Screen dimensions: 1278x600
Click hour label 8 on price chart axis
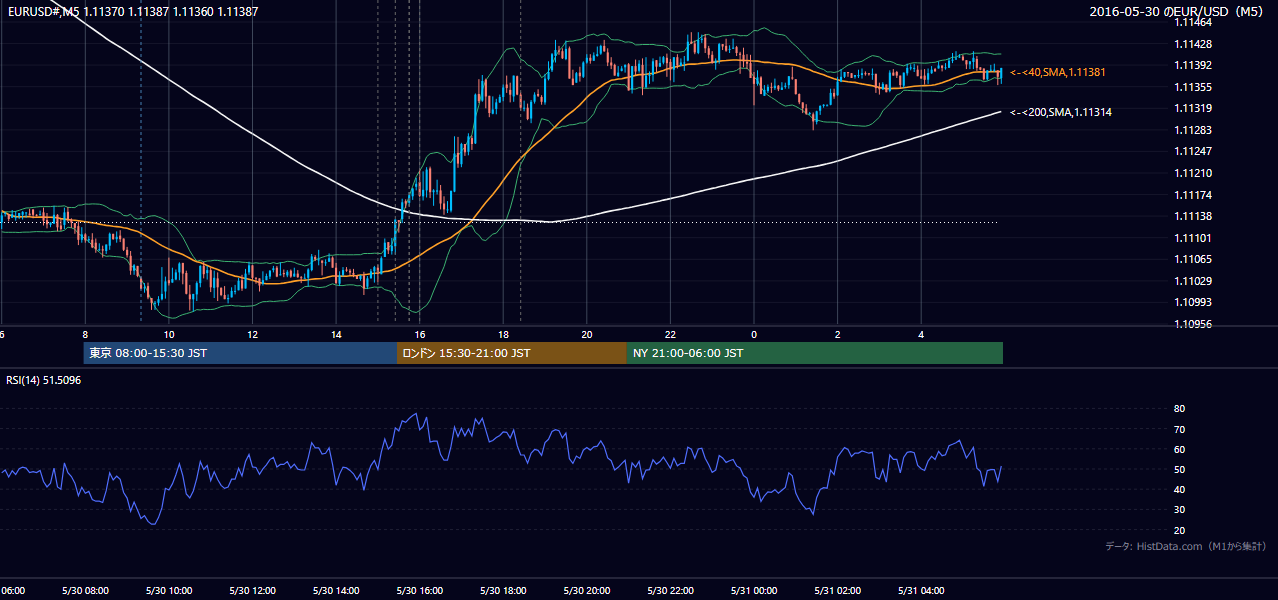click(x=85, y=335)
